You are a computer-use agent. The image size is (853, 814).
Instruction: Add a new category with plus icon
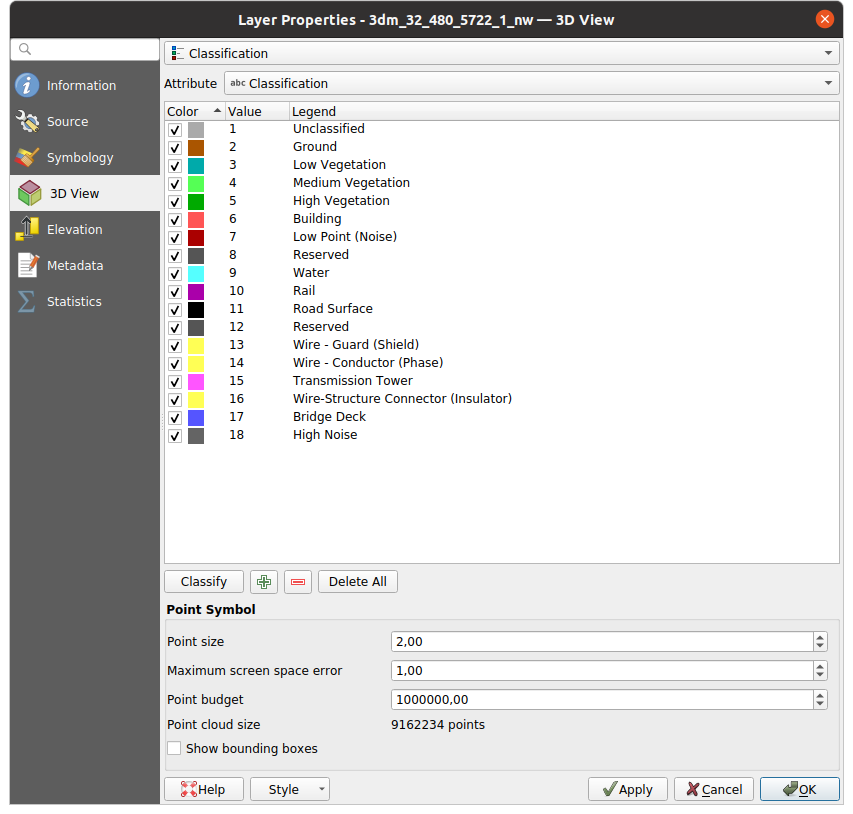(264, 582)
